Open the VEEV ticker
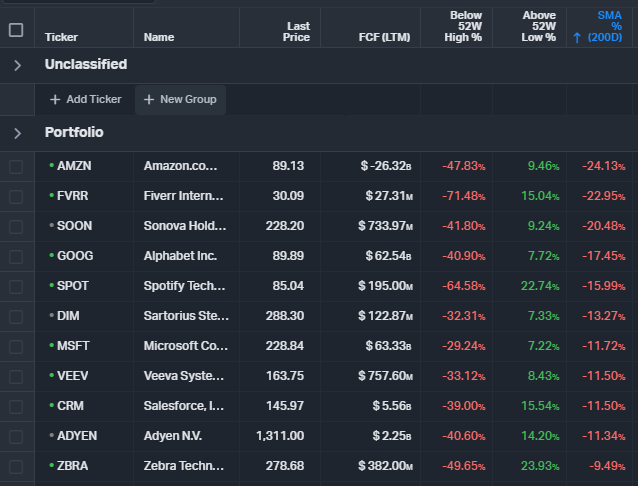Screen dimensions: 638x486 tap(72, 376)
